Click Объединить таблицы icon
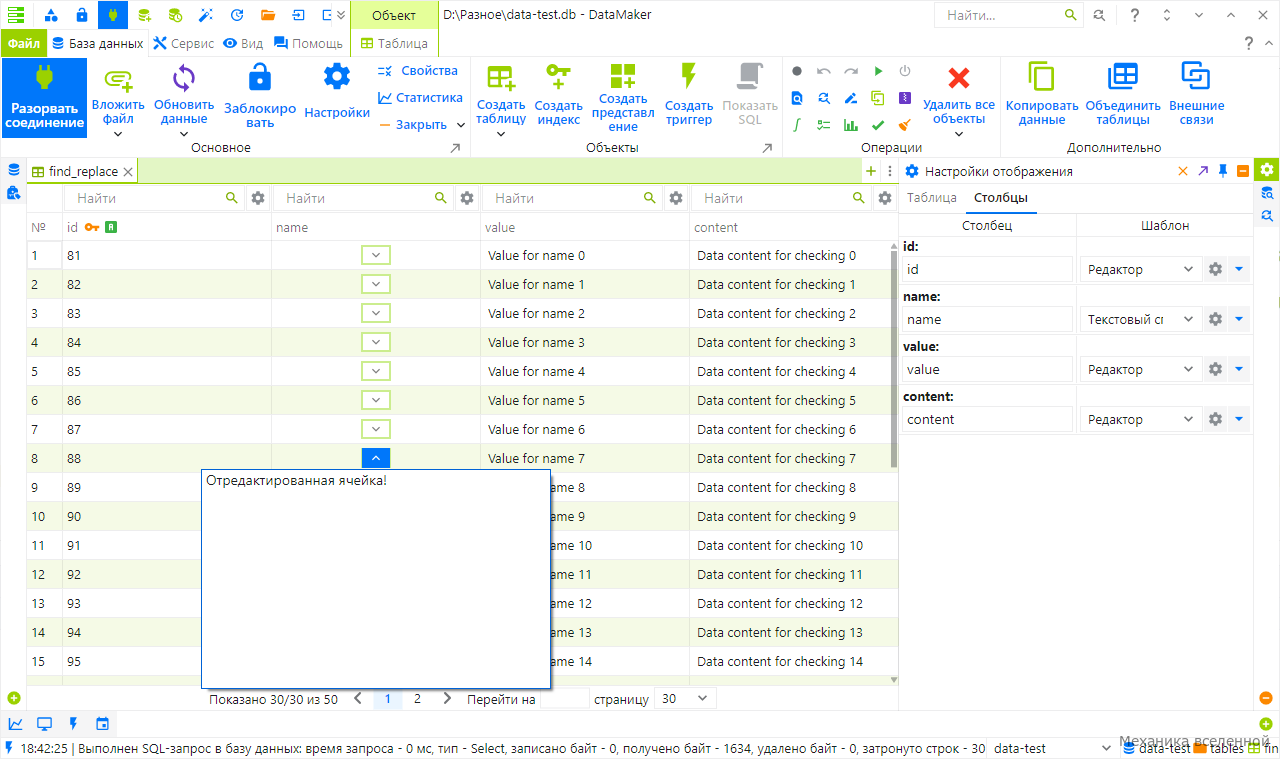 (1123, 78)
